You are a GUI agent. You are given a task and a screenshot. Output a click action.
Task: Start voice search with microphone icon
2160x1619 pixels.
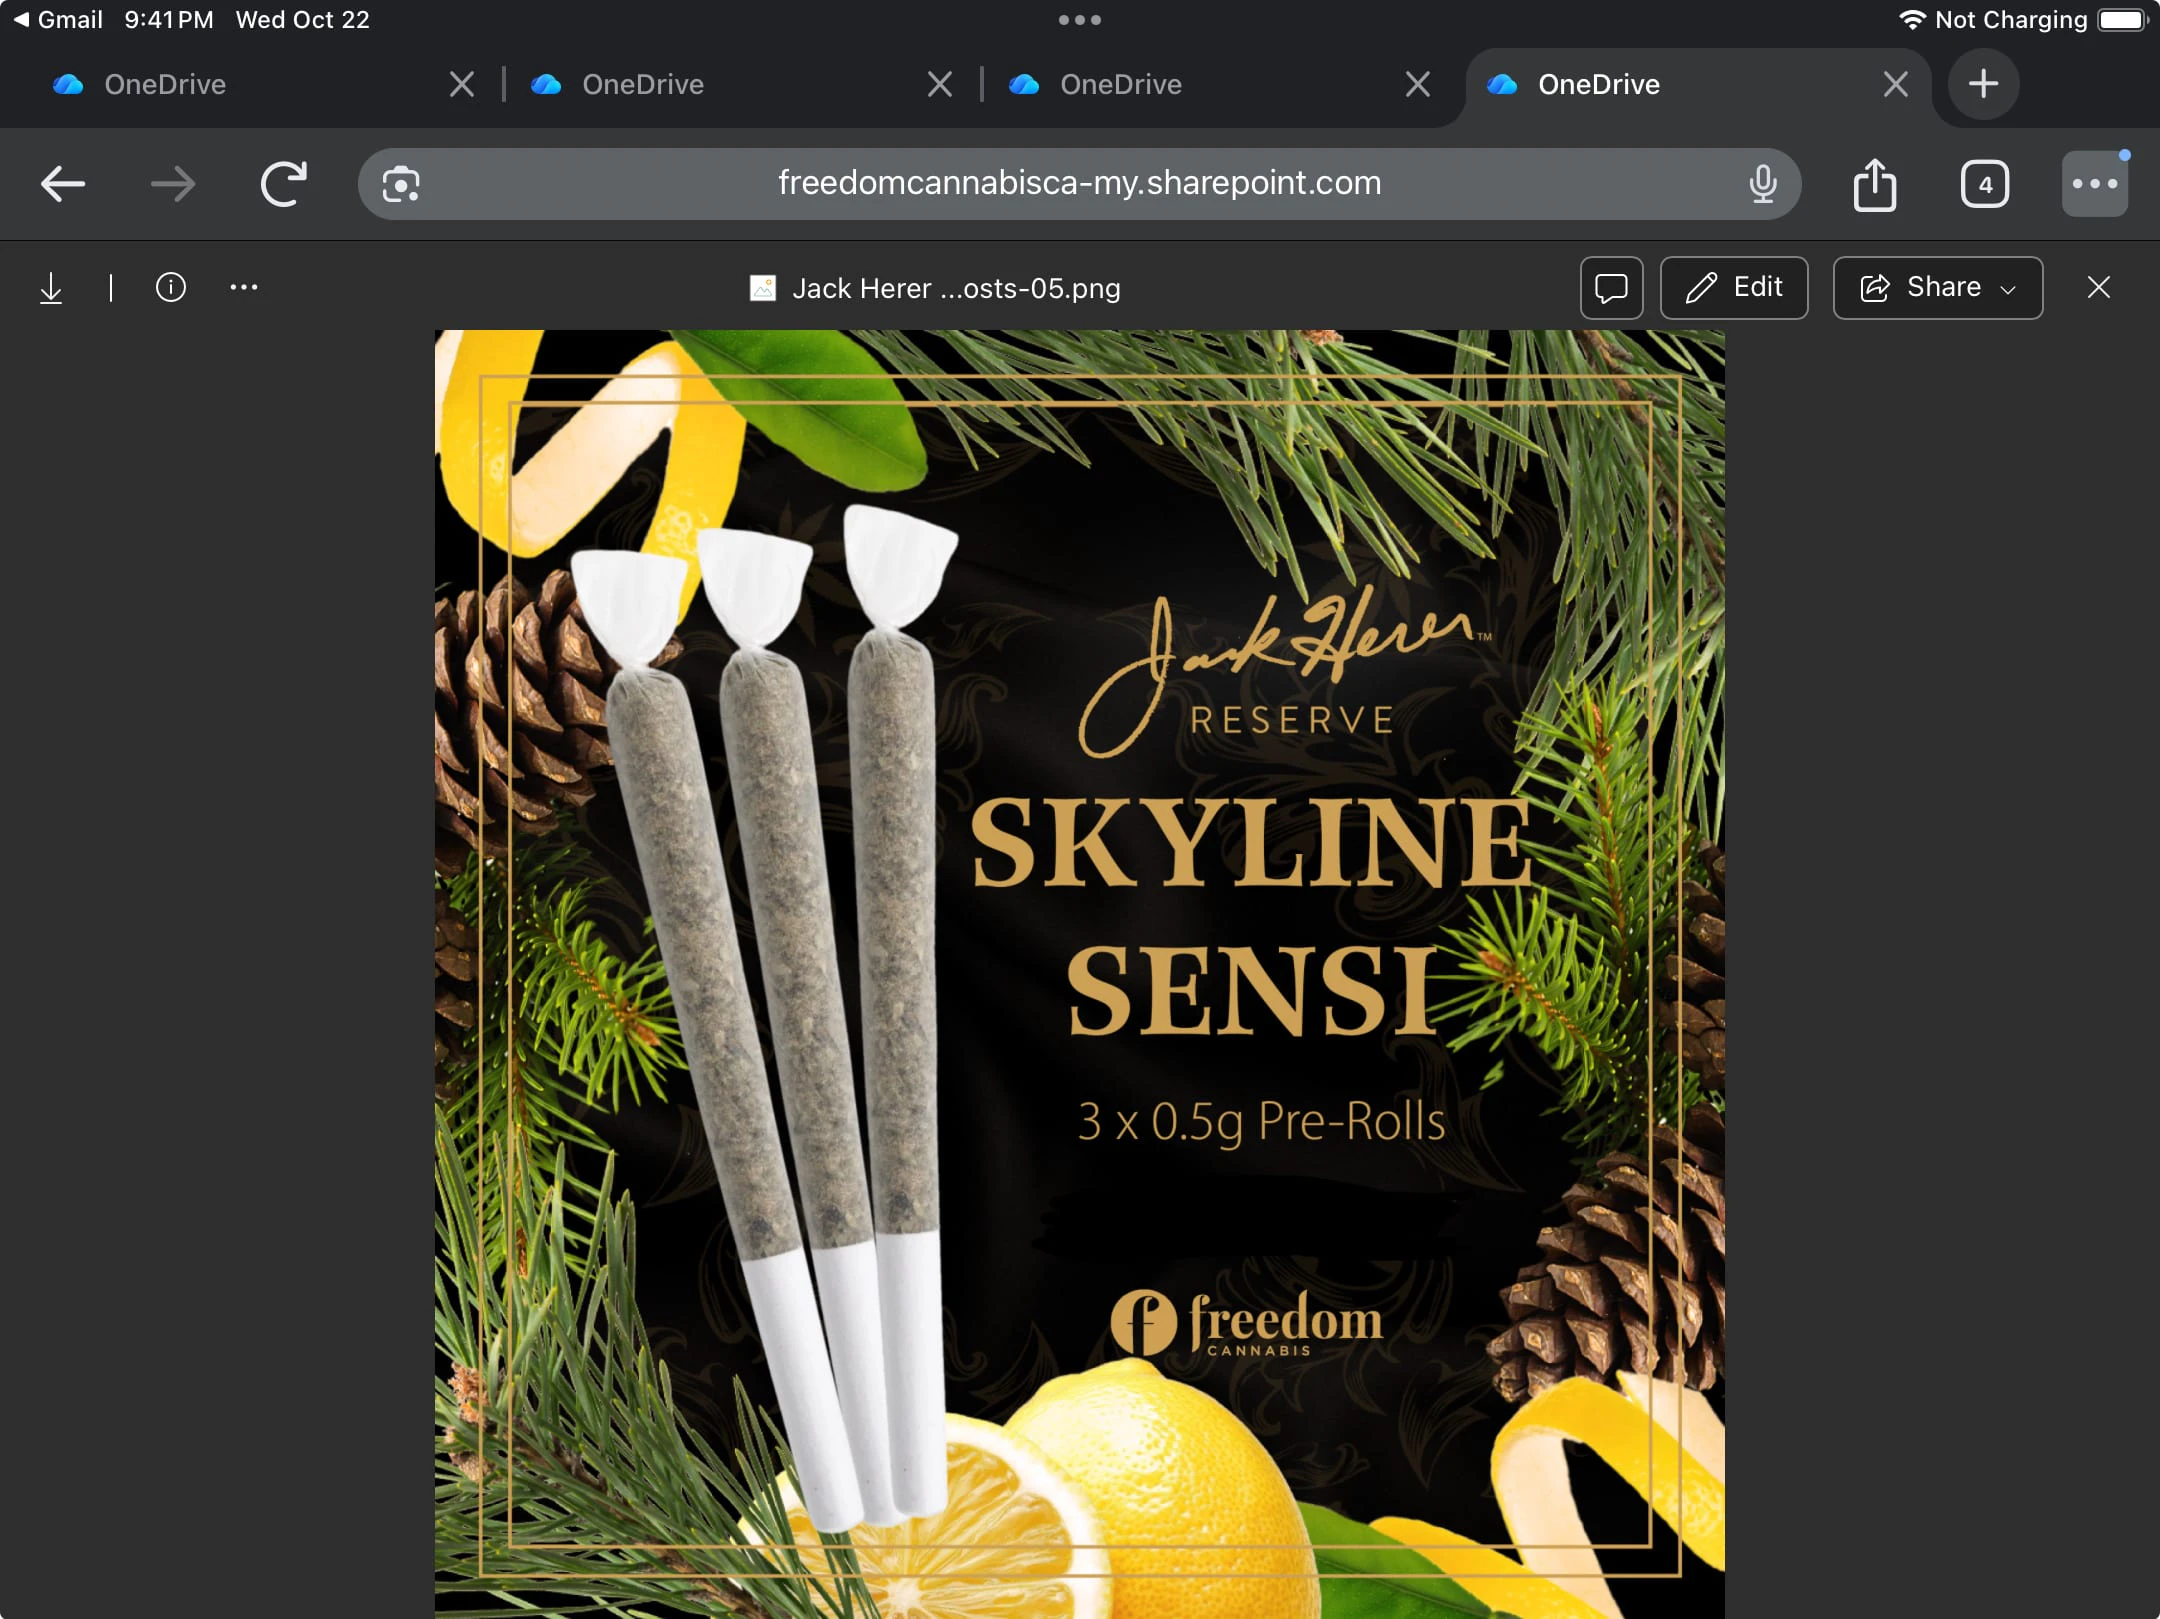pyautogui.click(x=1763, y=184)
